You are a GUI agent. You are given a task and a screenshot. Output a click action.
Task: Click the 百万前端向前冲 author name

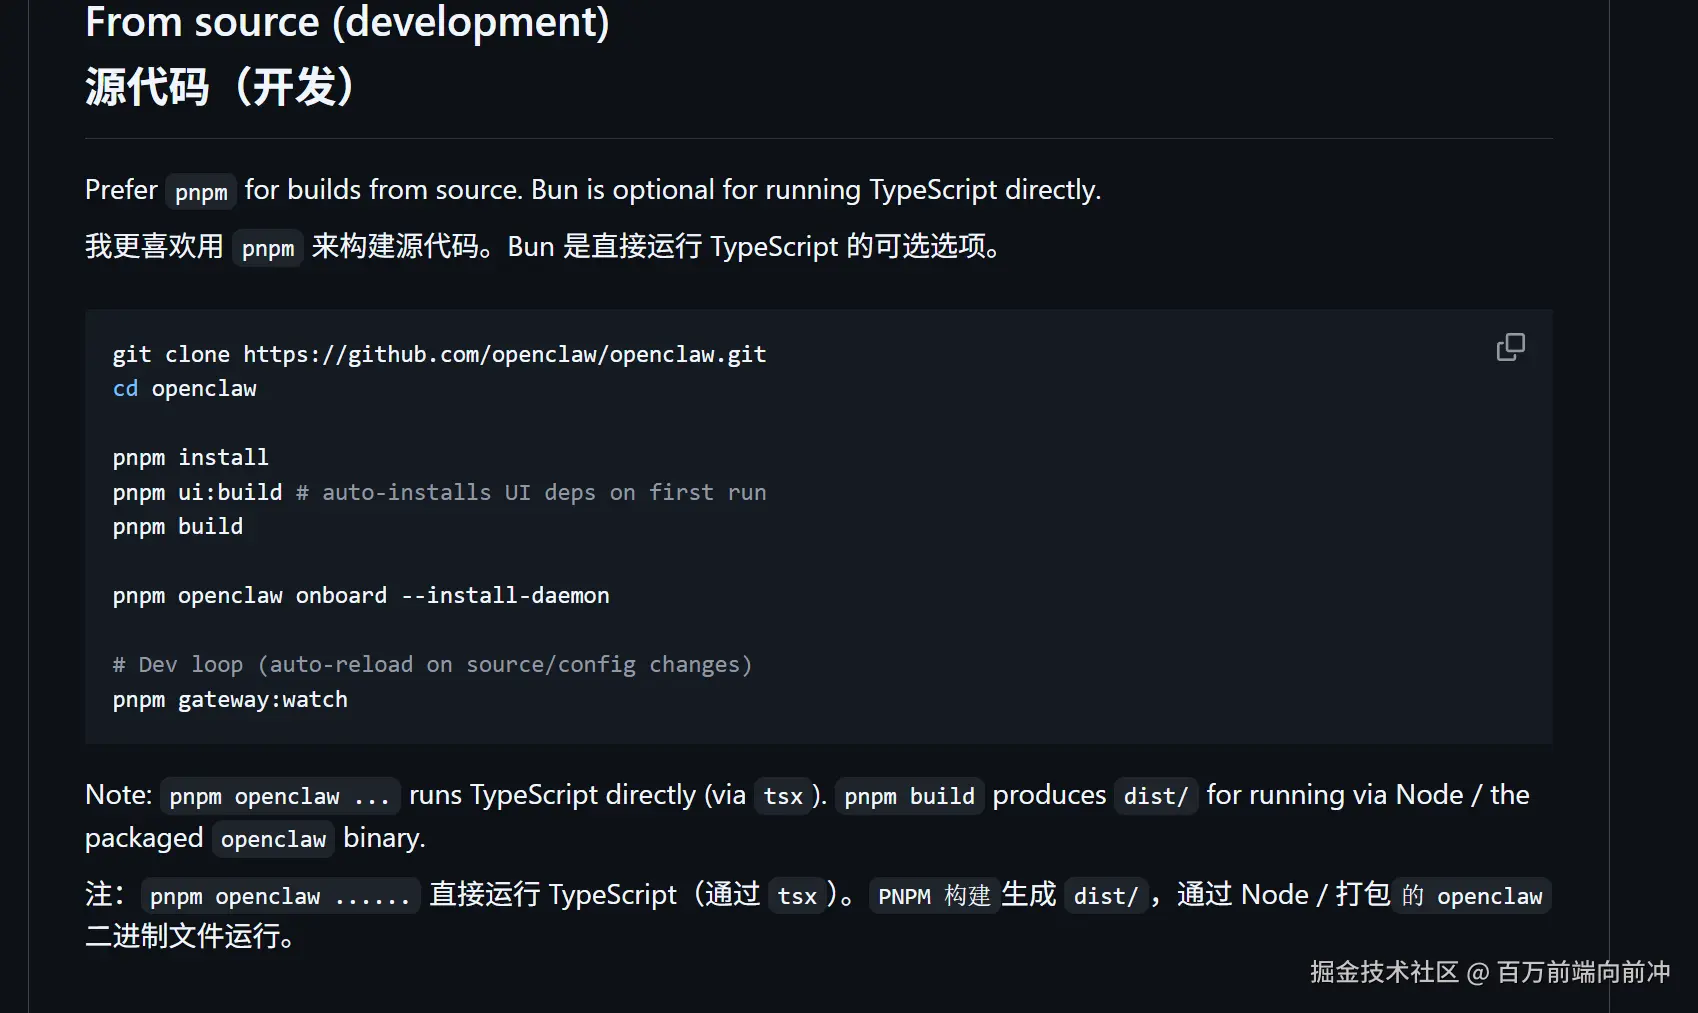click(1583, 972)
